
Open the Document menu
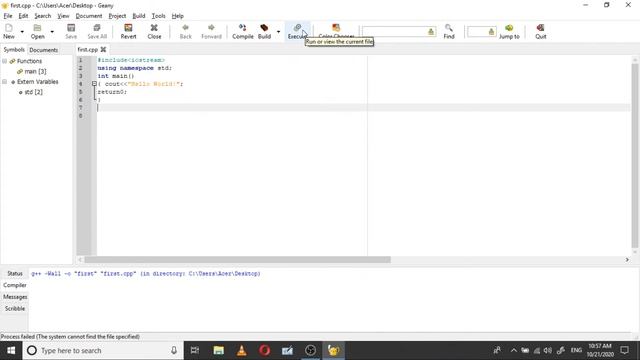coord(89,16)
